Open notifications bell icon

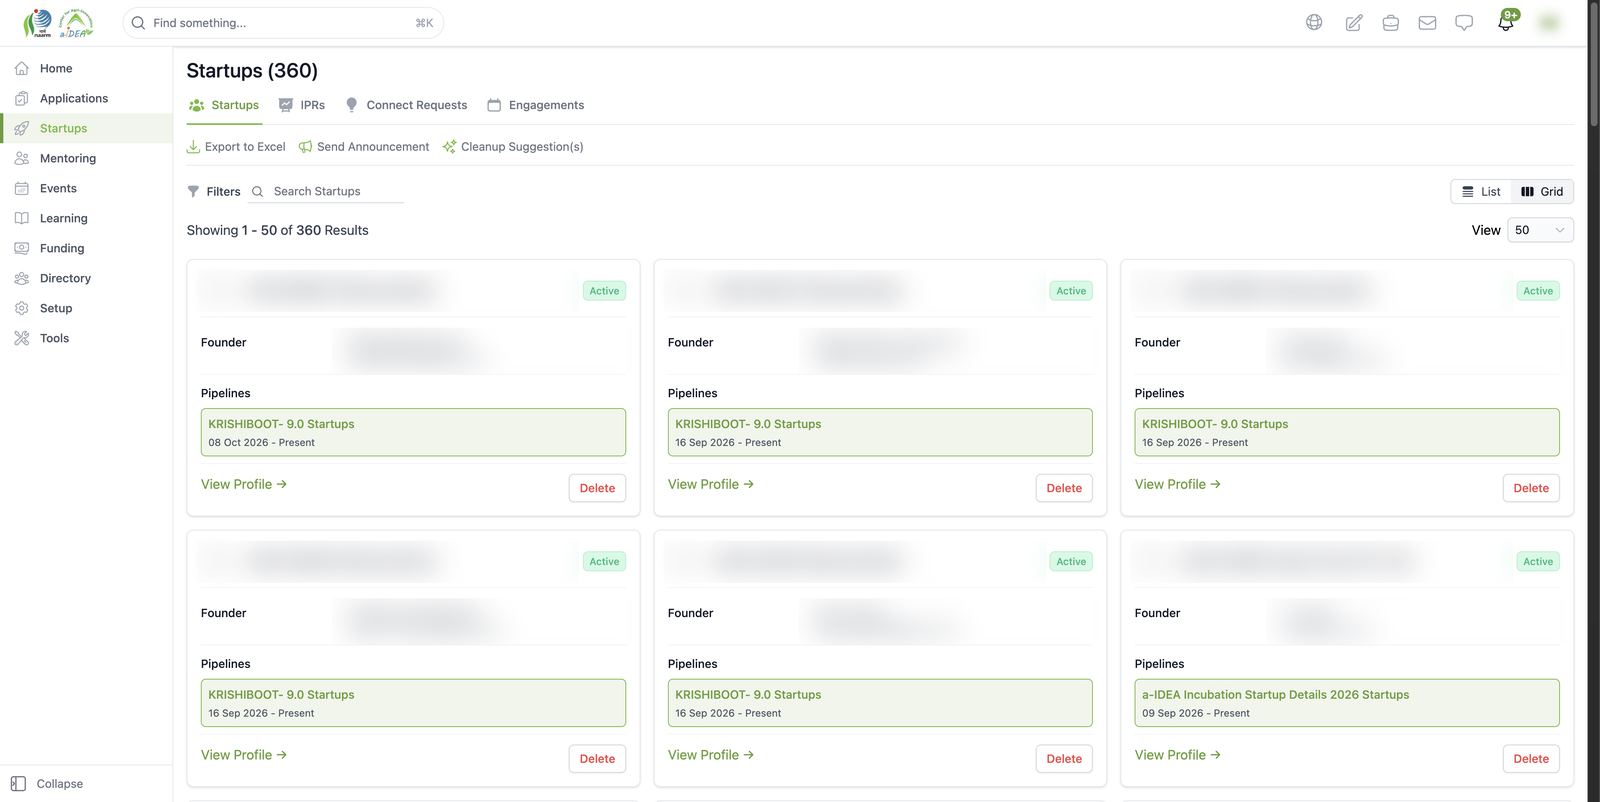pos(1506,22)
